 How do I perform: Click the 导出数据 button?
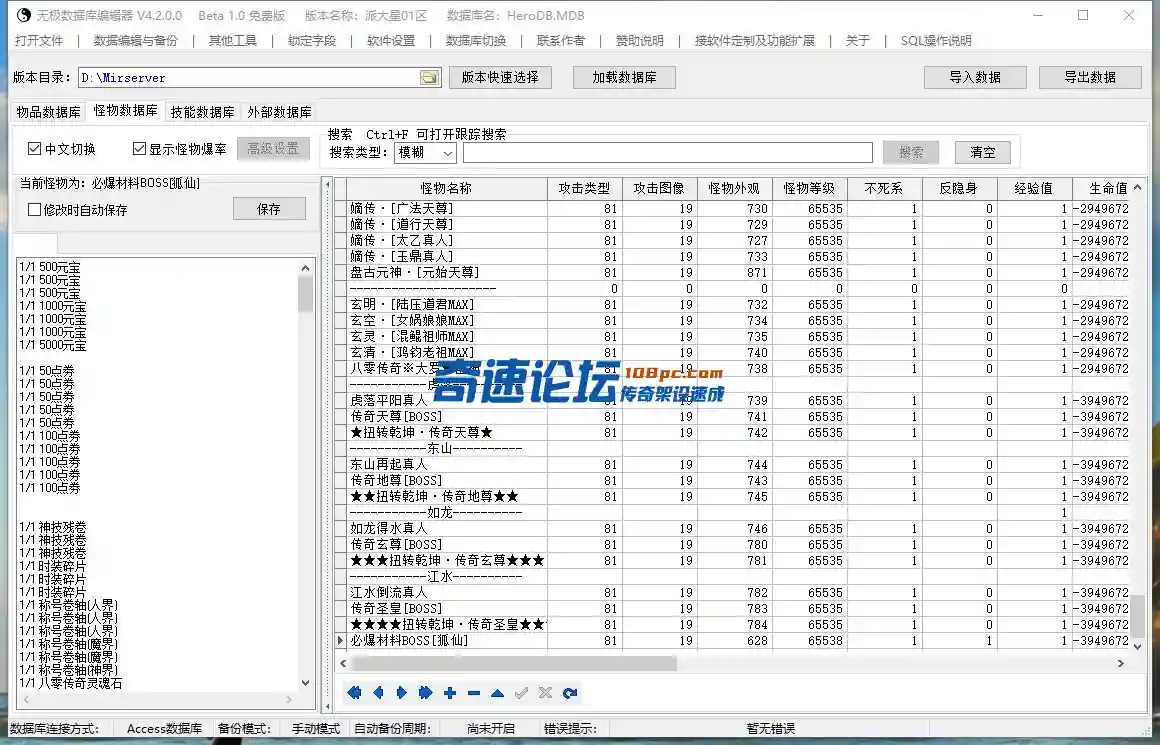tap(1090, 77)
